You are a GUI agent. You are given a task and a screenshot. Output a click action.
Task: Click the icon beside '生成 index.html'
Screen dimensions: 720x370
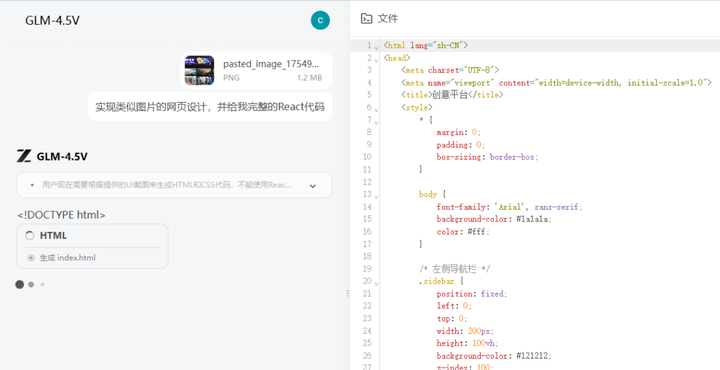[x=31, y=258]
